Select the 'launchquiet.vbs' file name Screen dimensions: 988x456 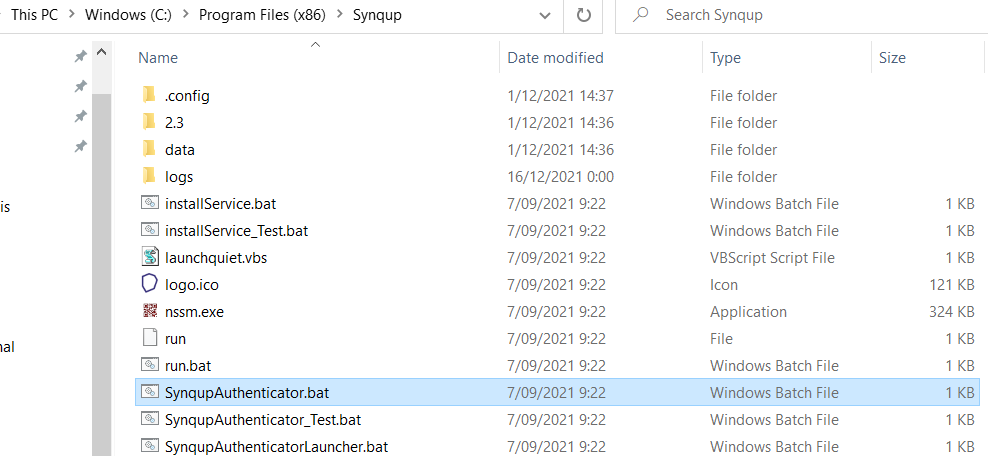pos(216,258)
